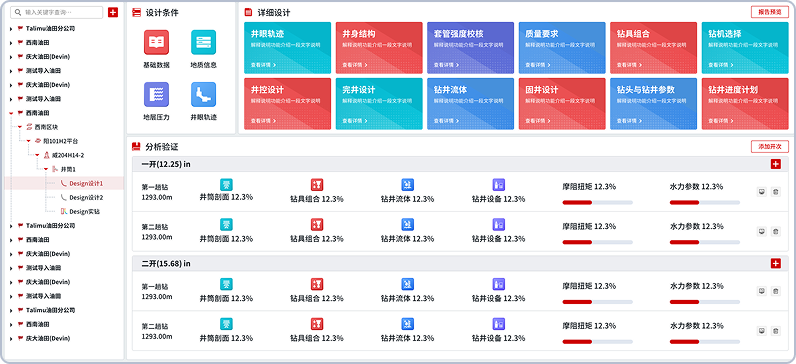This screenshot has height=364, width=796.
Task: Click the monitor icon in 一开 第一趟钻 row
Action: coord(761,192)
